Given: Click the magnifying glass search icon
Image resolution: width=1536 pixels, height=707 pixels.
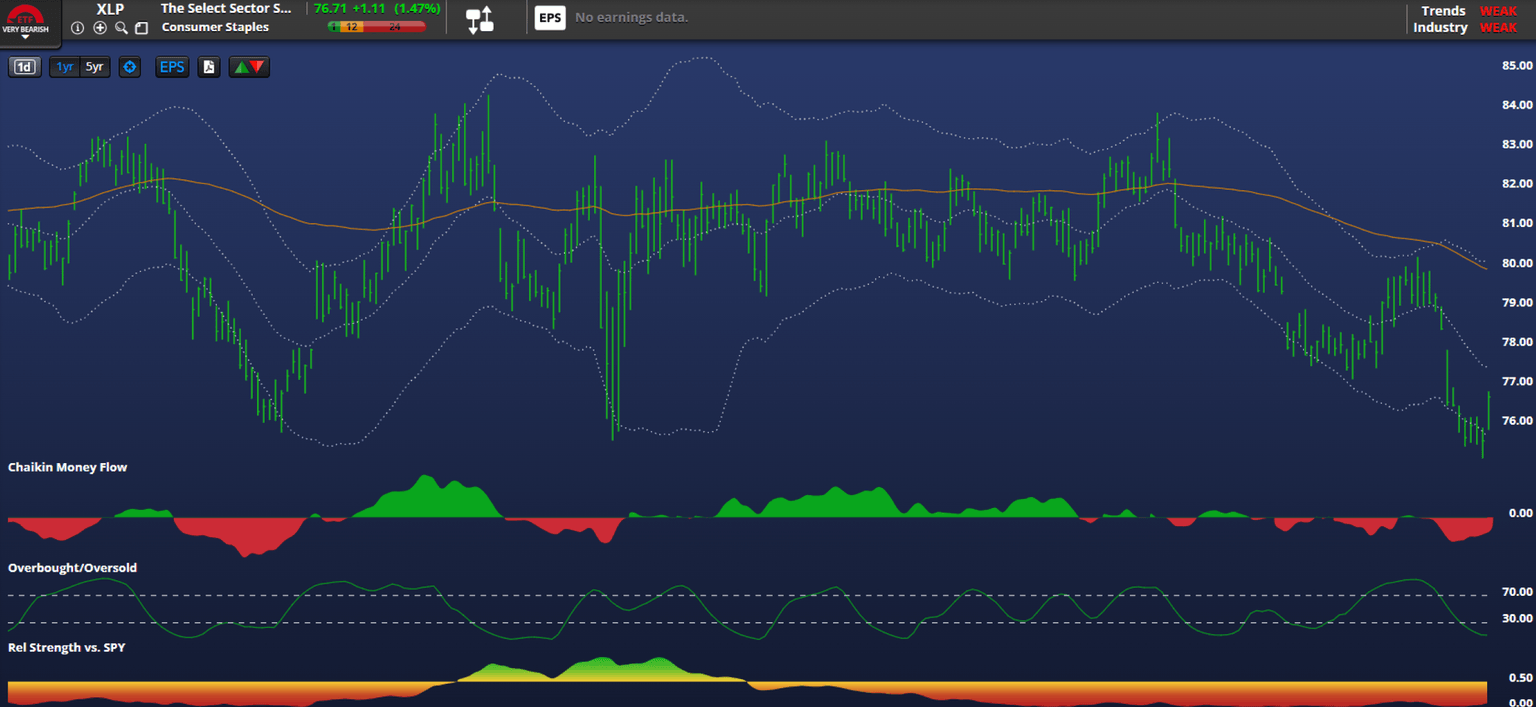Looking at the screenshot, I should click(x=121, y=28).
